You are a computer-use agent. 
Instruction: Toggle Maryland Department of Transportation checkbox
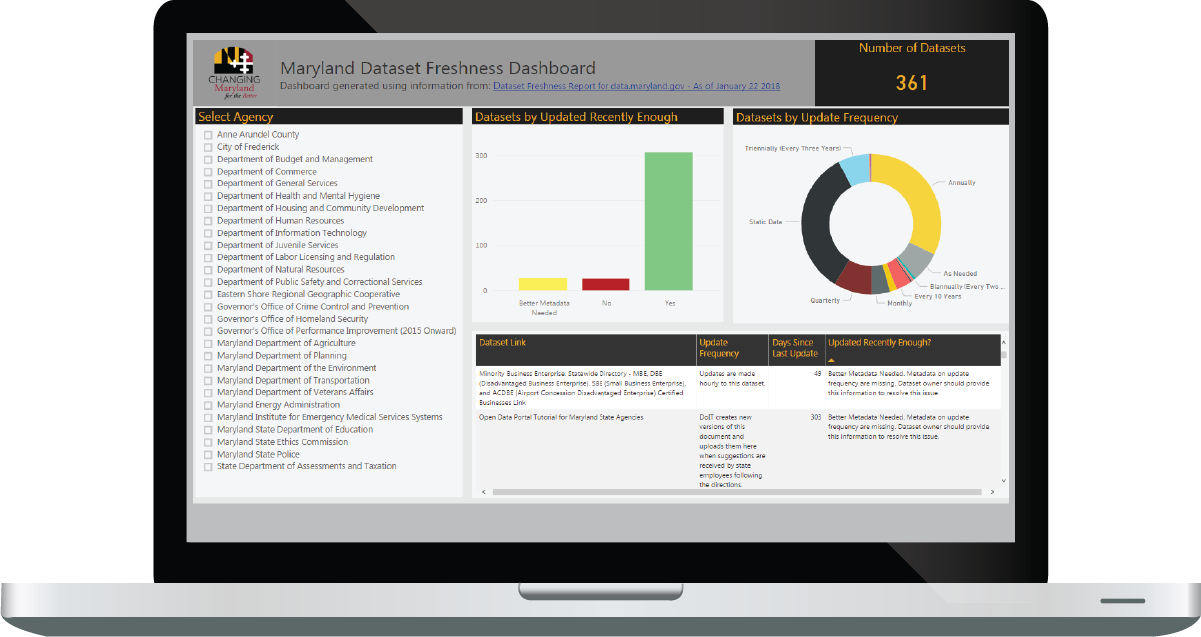pyautogui.click(x=208, y=381)
